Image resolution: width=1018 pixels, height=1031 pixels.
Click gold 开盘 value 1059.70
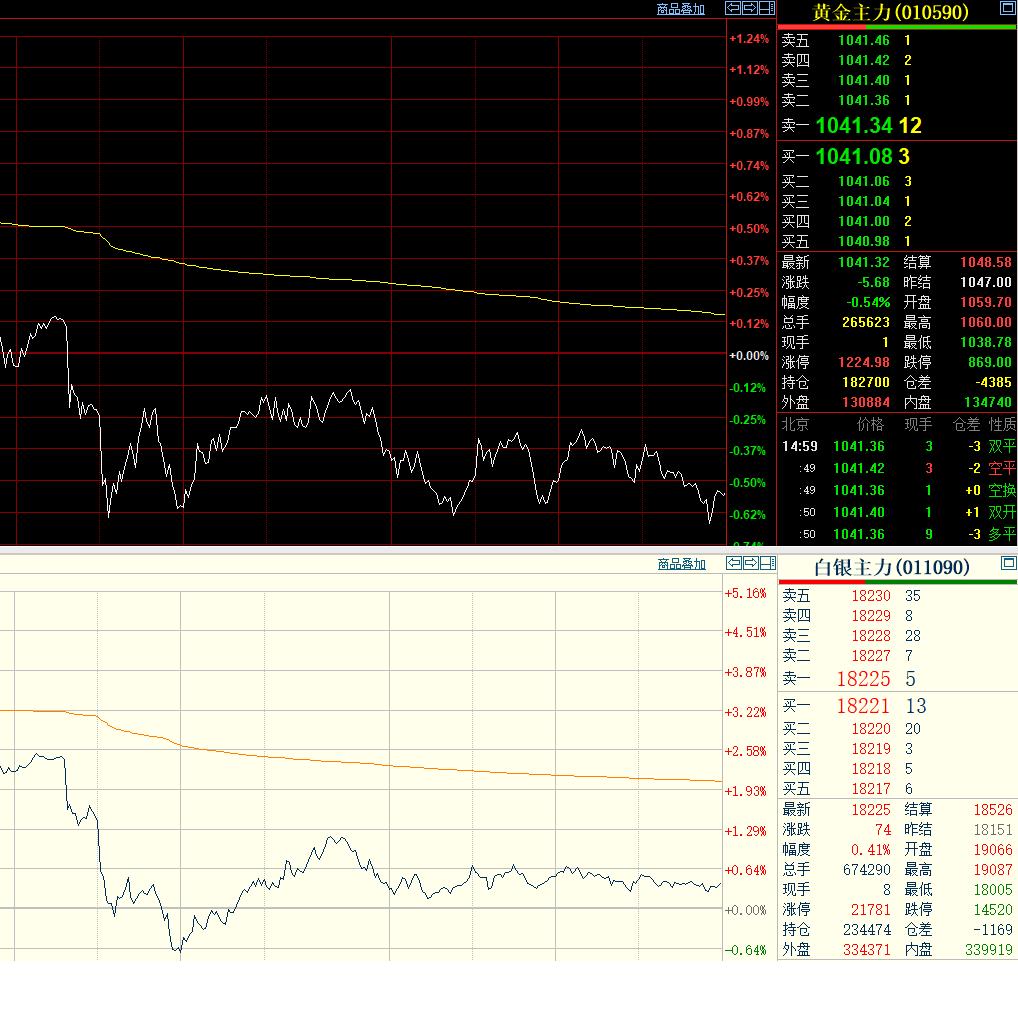(x=985, y=302)
